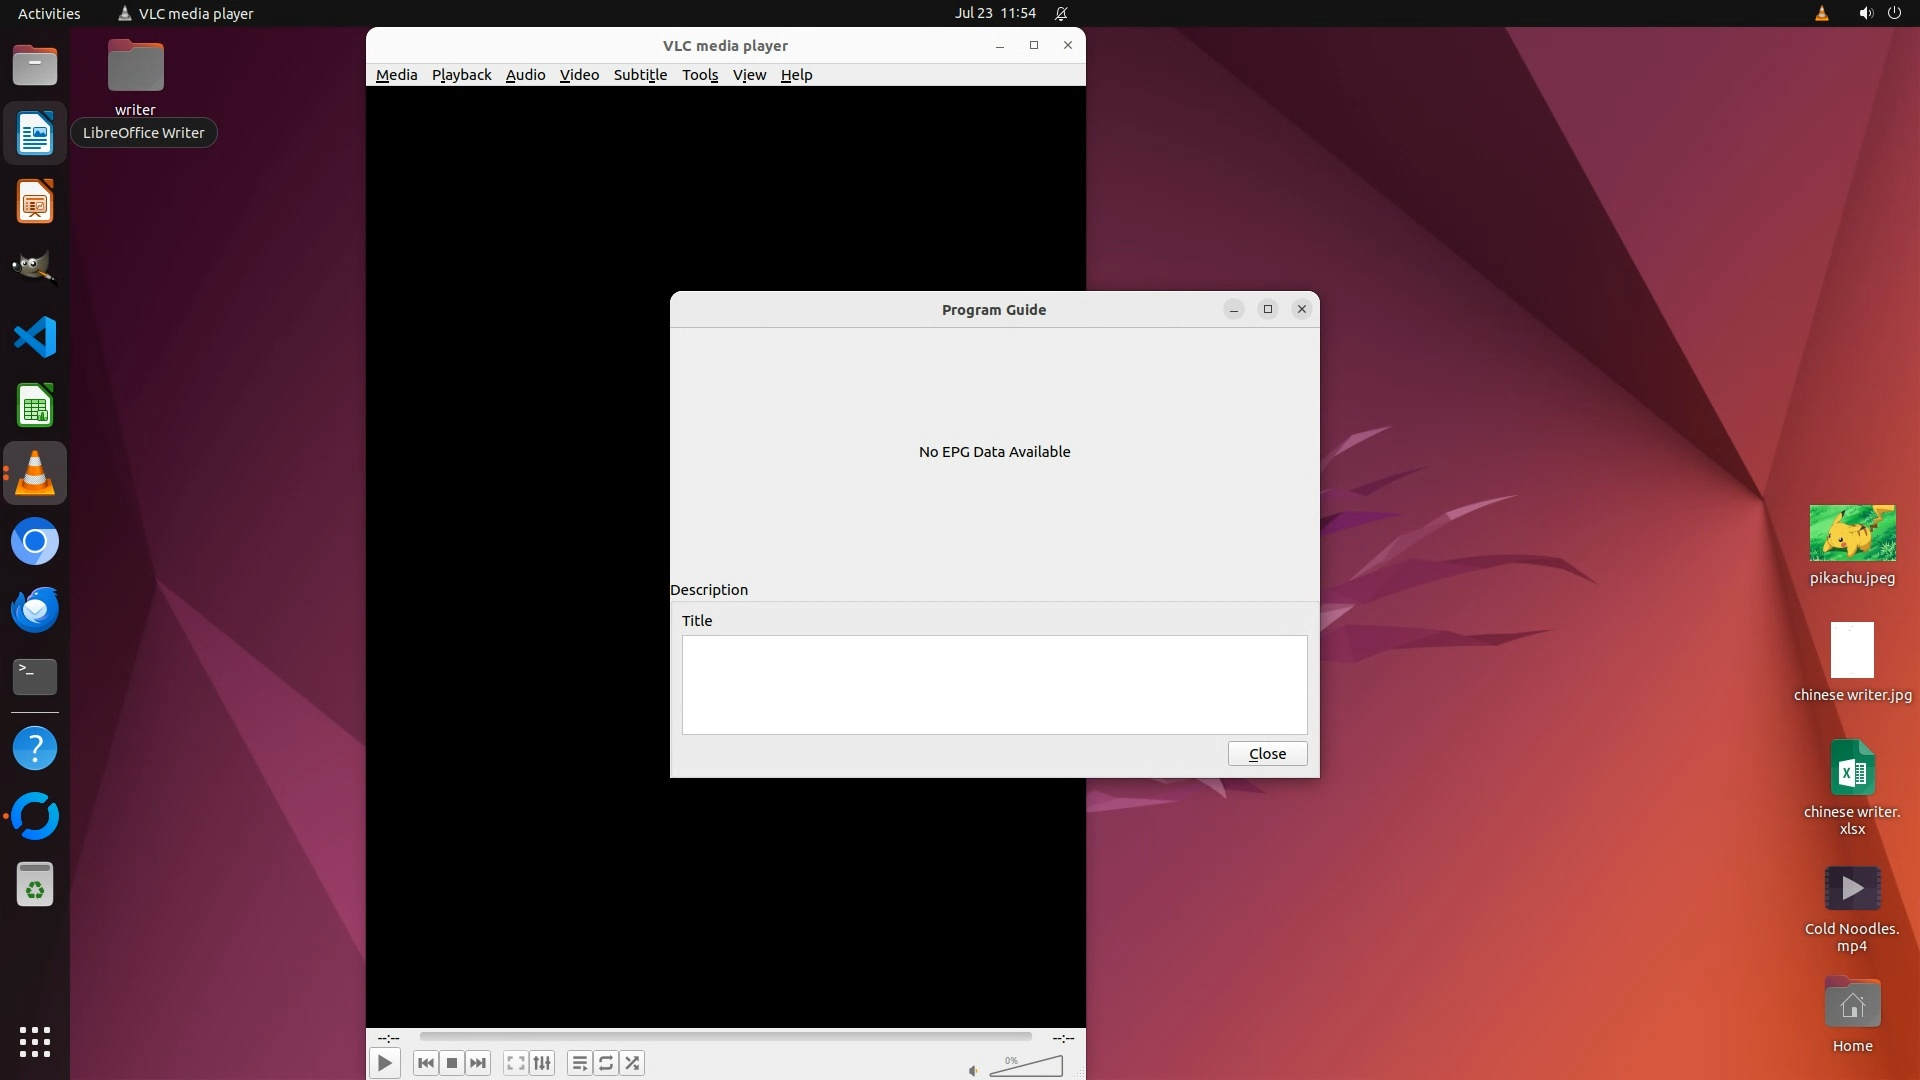Mute audio via speaker icon
Image resolution: width=1920 pixels, height=1080 pixels.
973,1071
